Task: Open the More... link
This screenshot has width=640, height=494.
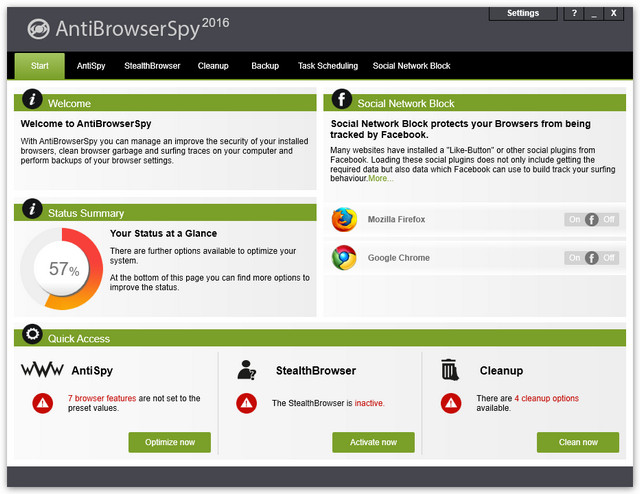Action: coord(381,178)
